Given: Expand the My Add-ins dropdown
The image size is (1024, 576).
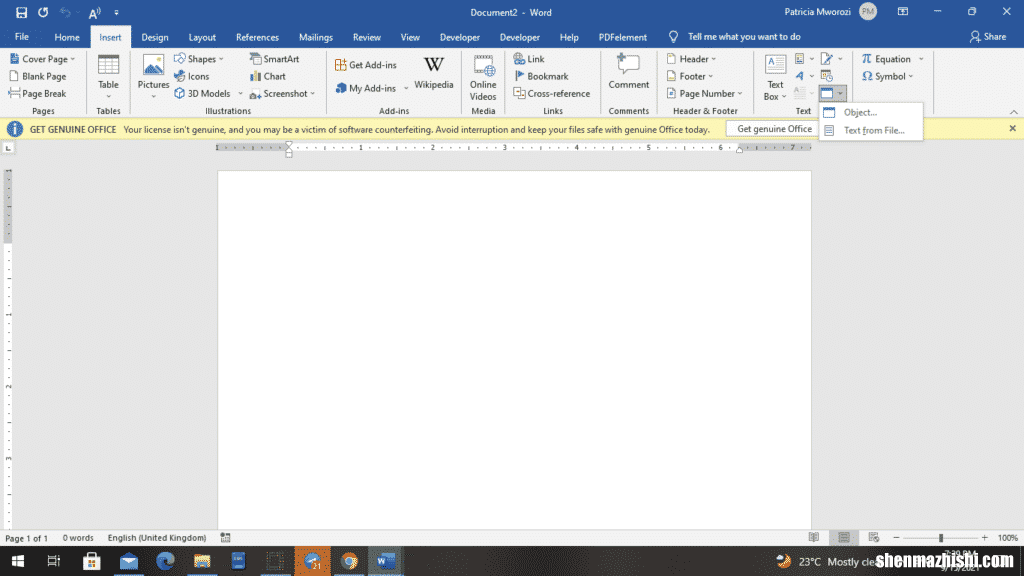Looking at the screenshot, I should coord(406,88).
